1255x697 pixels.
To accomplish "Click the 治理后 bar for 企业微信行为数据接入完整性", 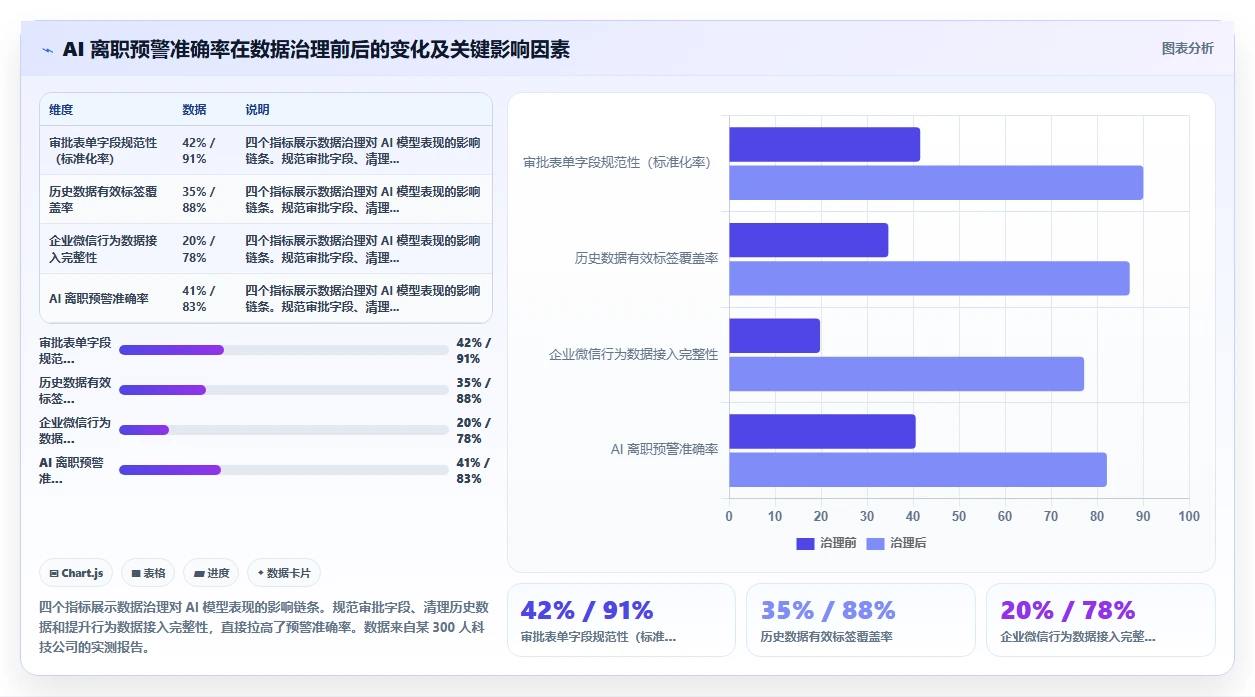I will point(906,374).
